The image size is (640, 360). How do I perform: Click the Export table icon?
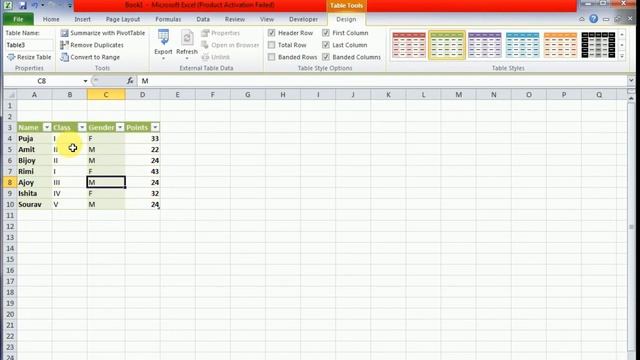tap(163, 38)
